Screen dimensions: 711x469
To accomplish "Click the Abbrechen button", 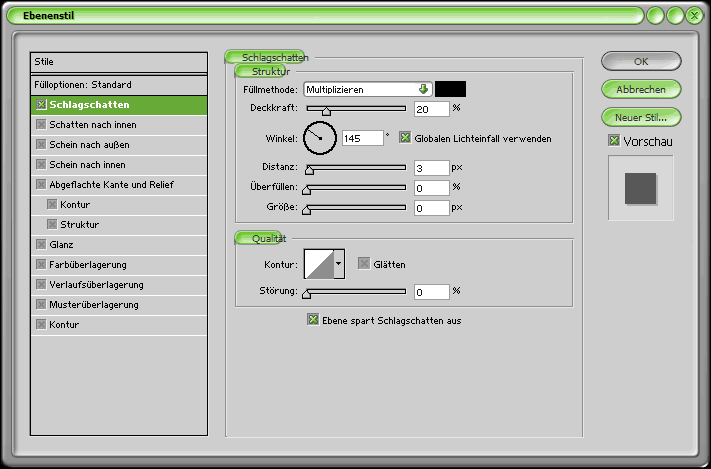I will click(641, 89).
